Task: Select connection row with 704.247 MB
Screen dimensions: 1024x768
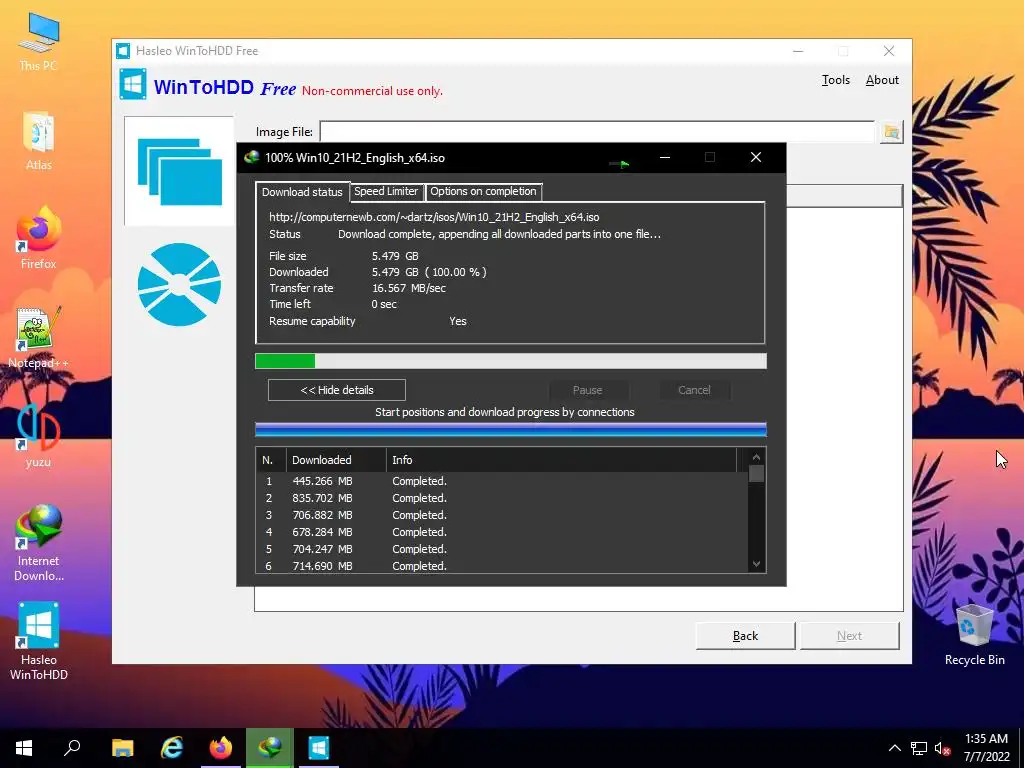Action: pos(502,549)
